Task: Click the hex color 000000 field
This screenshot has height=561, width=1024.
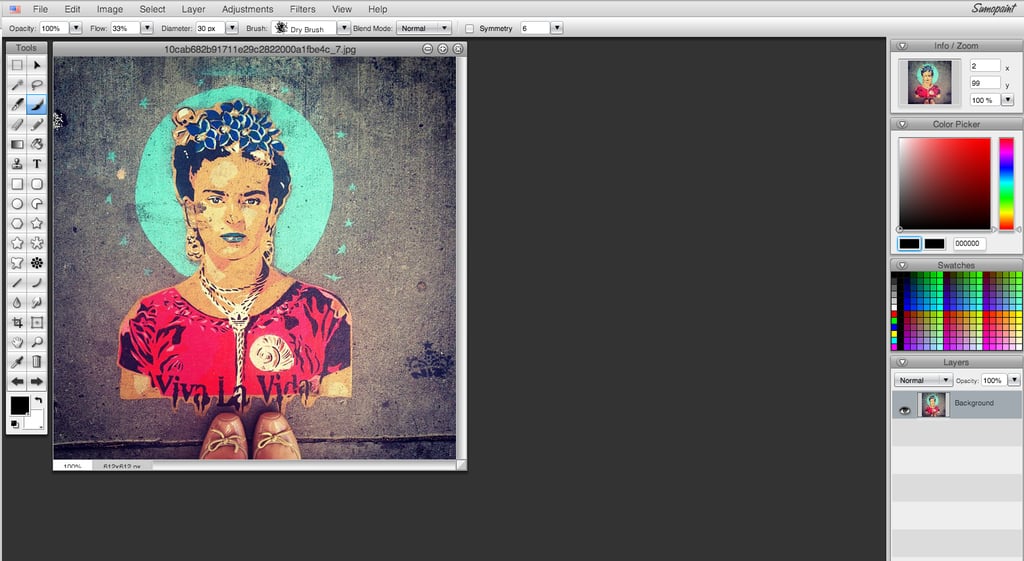Action: click(968, 244)
